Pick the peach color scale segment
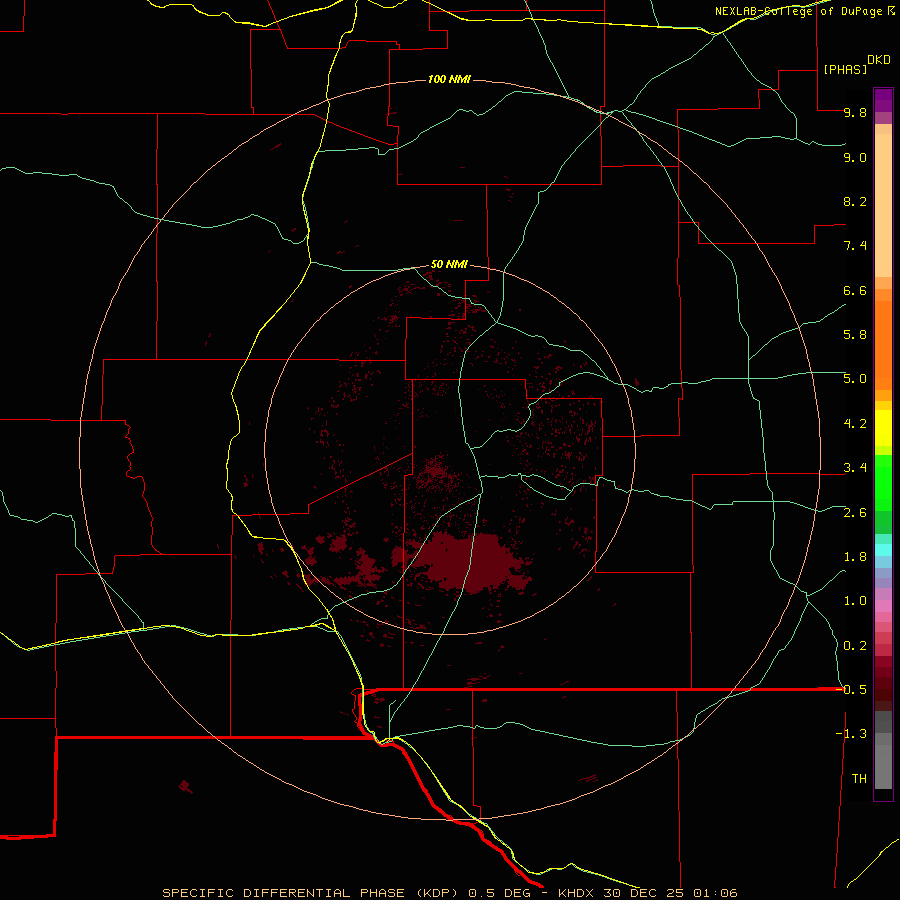Image resolution: width=900 pixels, height=900 pixels. click(883, 205)
